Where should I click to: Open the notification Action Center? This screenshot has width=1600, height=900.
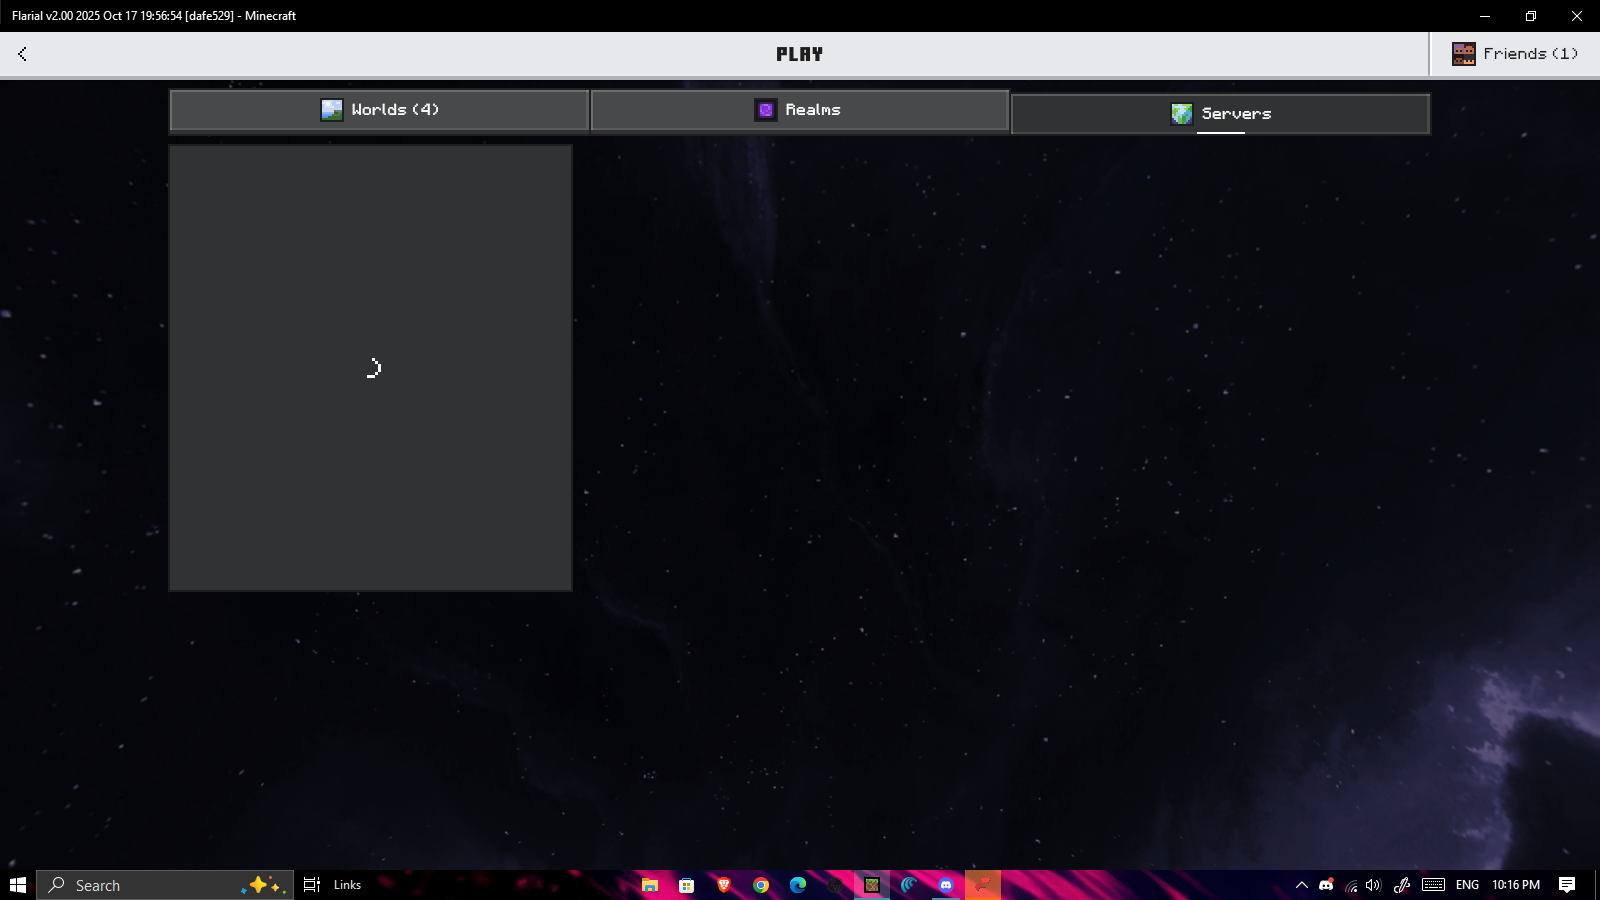tap(1567, 885)
